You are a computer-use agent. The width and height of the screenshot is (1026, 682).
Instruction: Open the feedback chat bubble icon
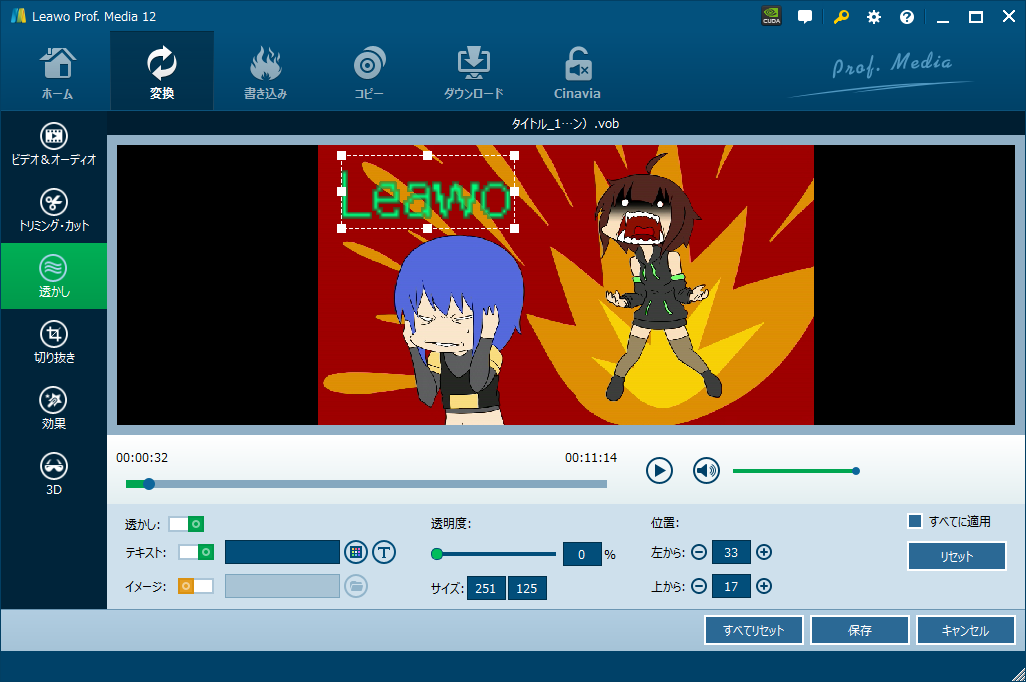[x=805, y=17]
